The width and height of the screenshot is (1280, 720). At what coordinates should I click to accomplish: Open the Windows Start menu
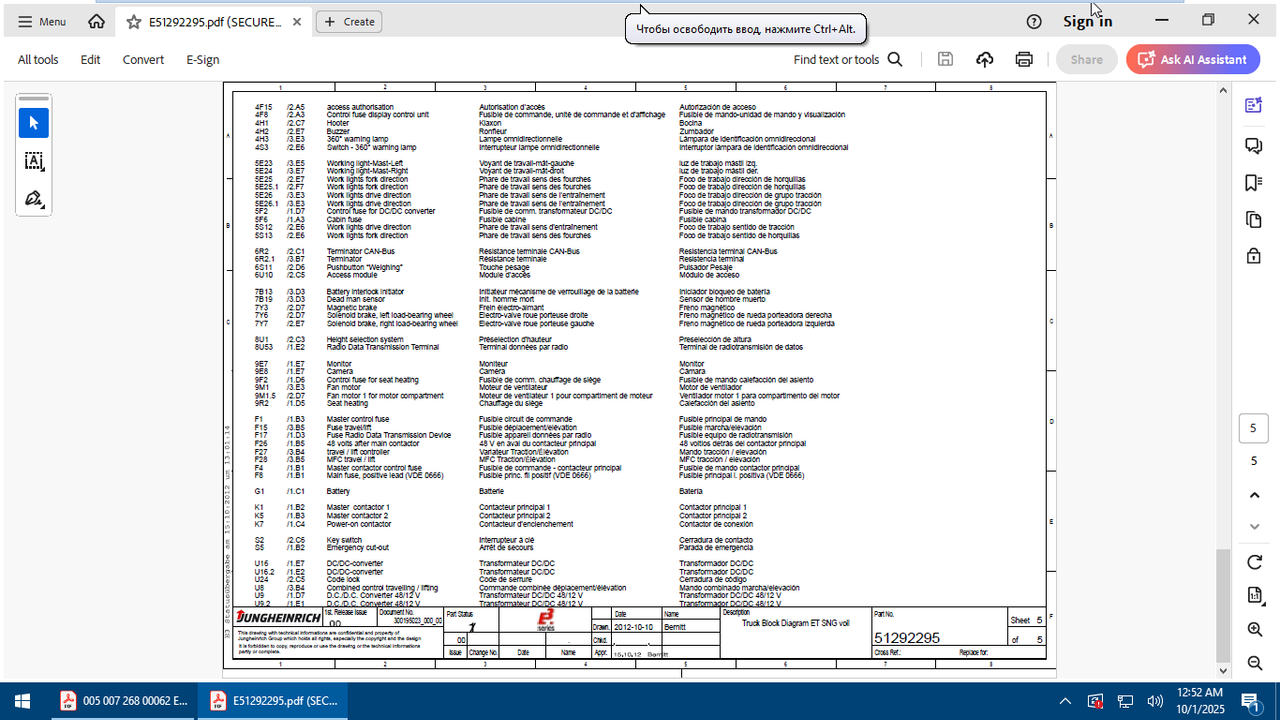point(22,700)
